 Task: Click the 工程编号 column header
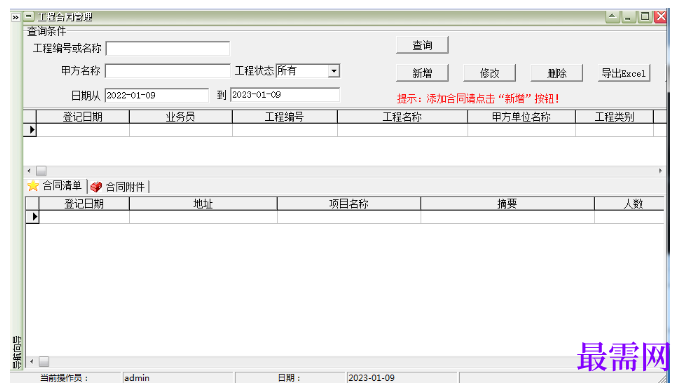pos(285,117)
